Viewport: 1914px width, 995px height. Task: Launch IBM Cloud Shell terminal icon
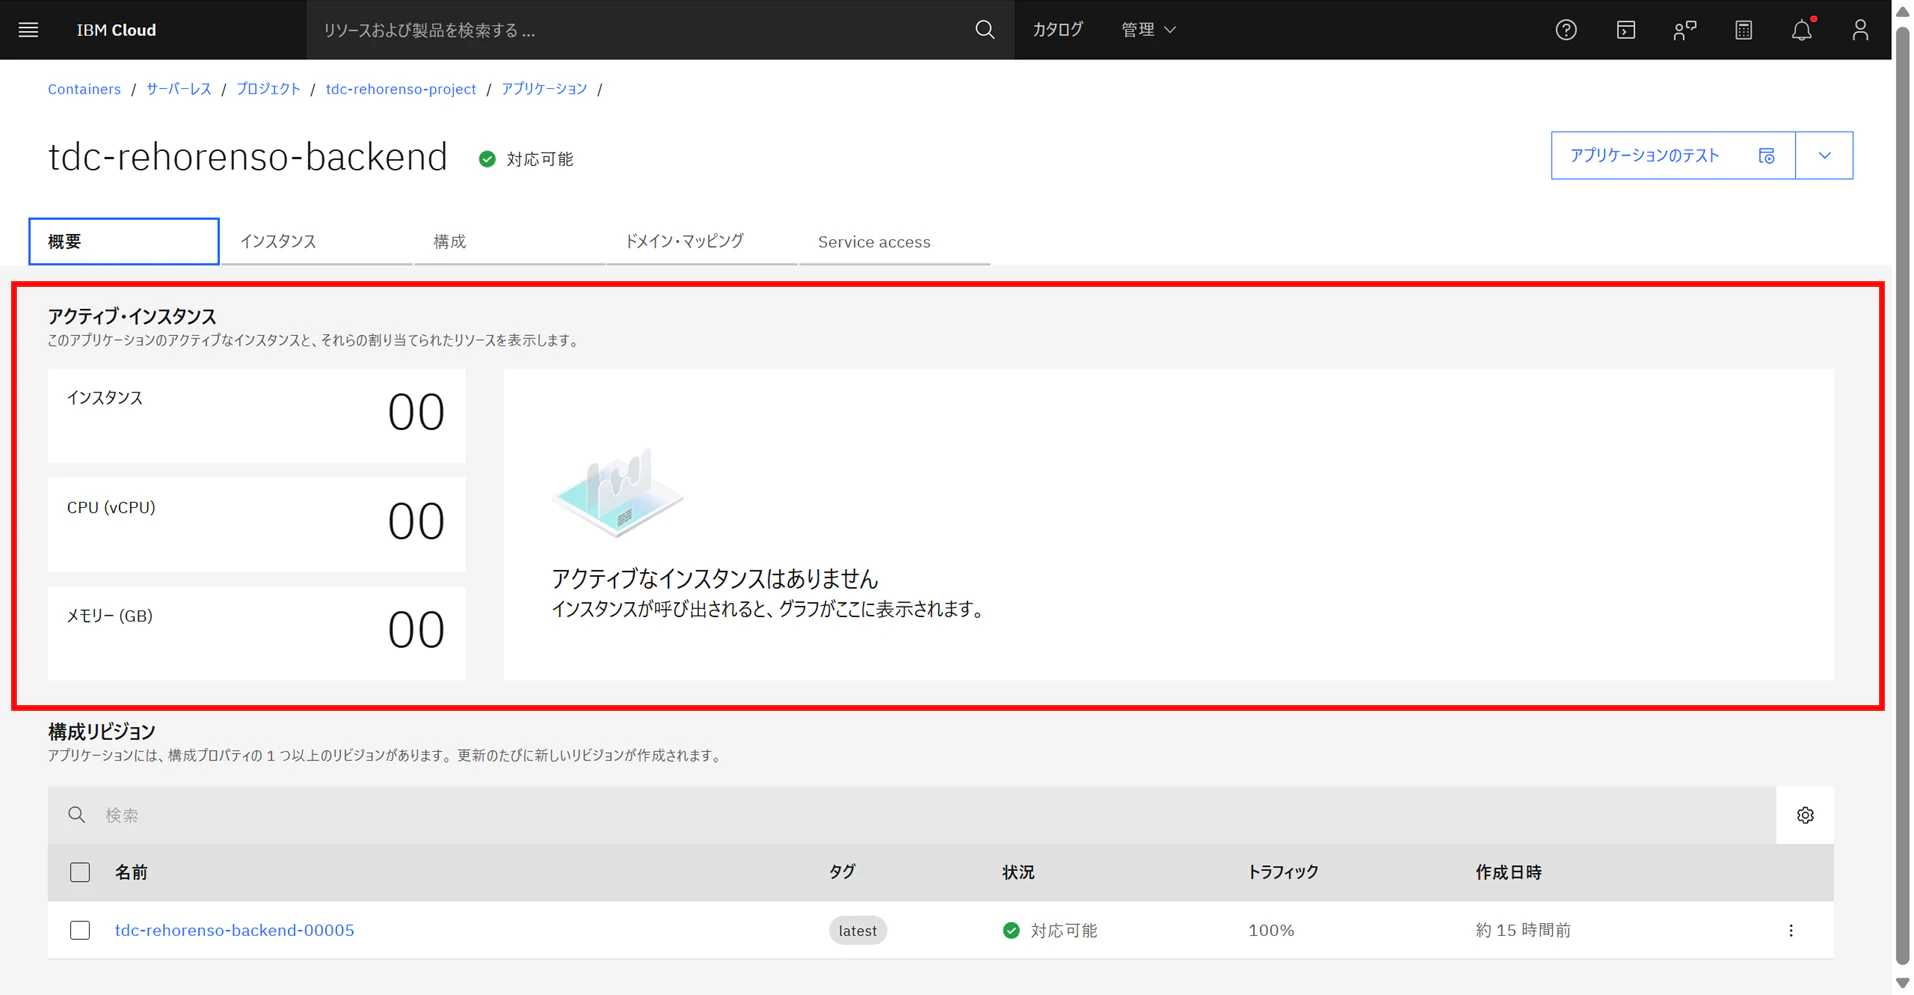(x=1625, y=30)
